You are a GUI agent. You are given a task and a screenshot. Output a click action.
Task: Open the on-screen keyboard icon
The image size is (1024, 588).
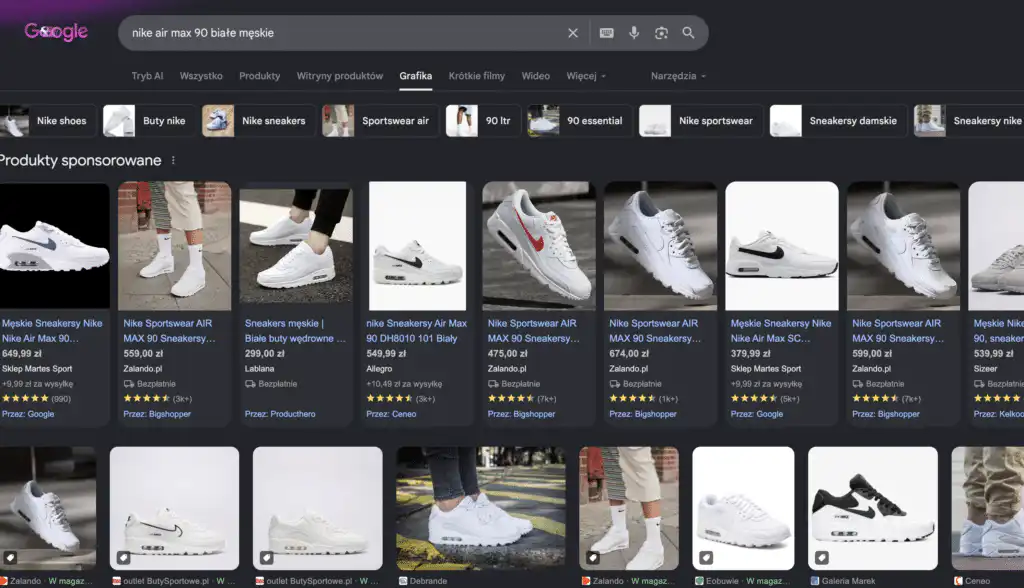tap(607, 33)
